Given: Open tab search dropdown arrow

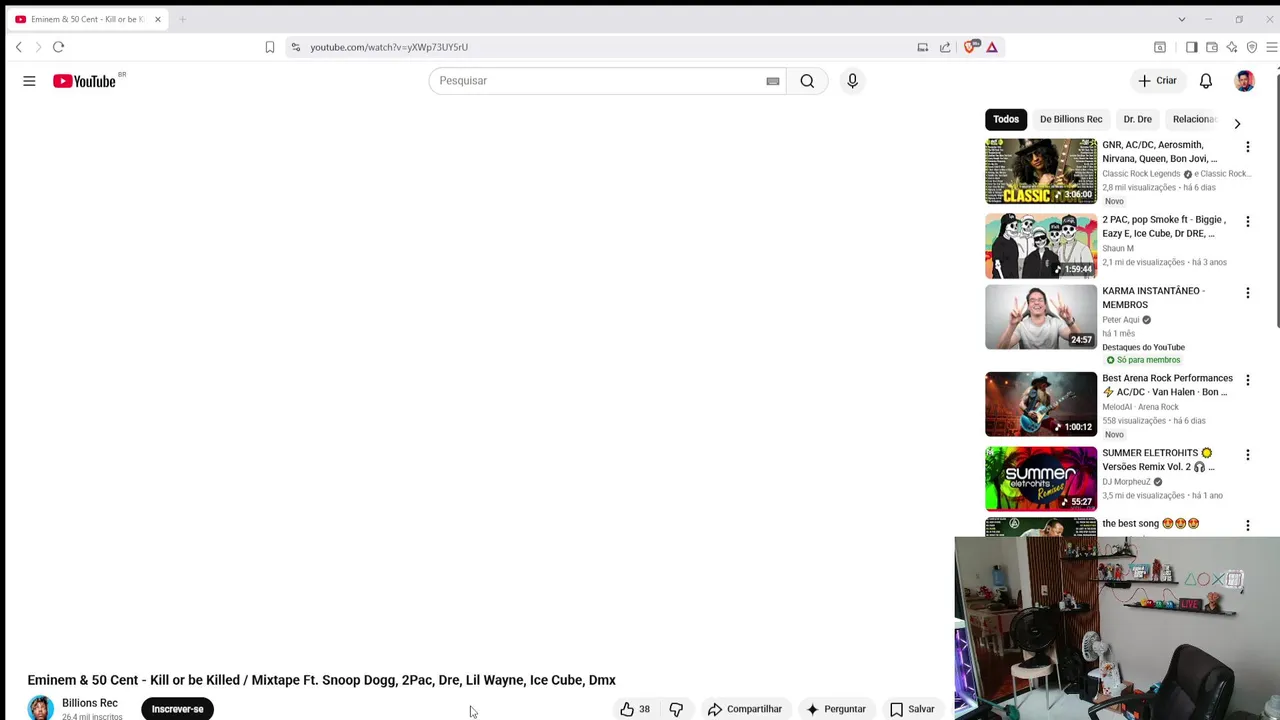Looking at the screenshot, I should pyautogui.click(x=1181, y=19).
